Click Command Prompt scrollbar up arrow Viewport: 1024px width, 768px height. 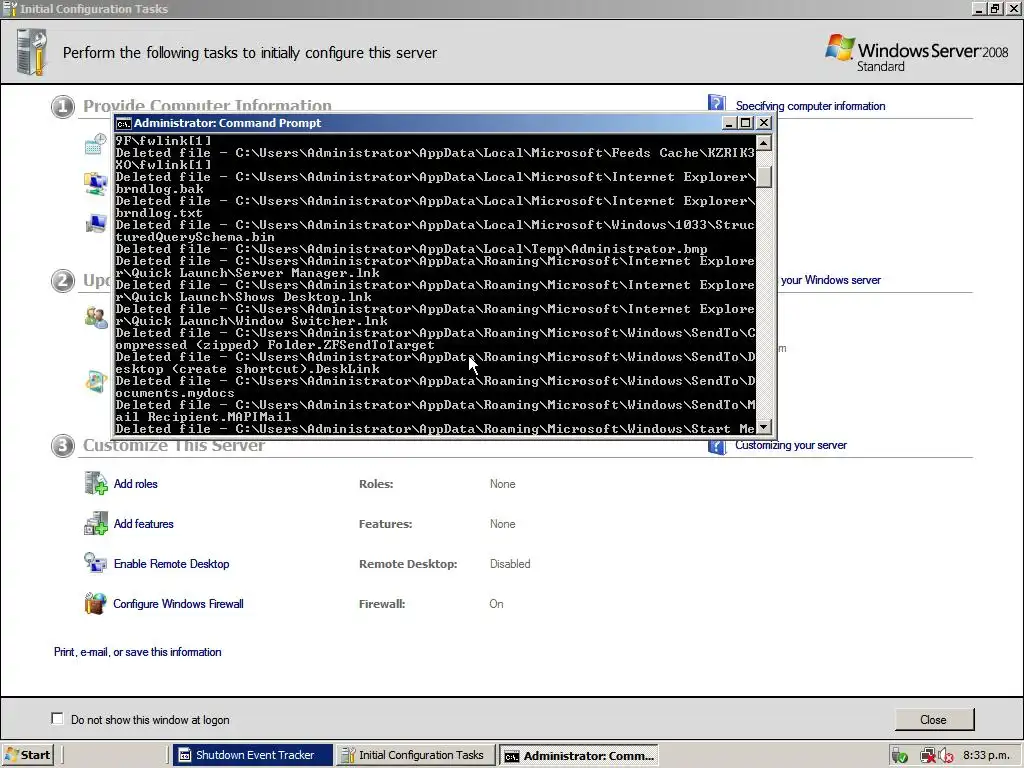763,142
